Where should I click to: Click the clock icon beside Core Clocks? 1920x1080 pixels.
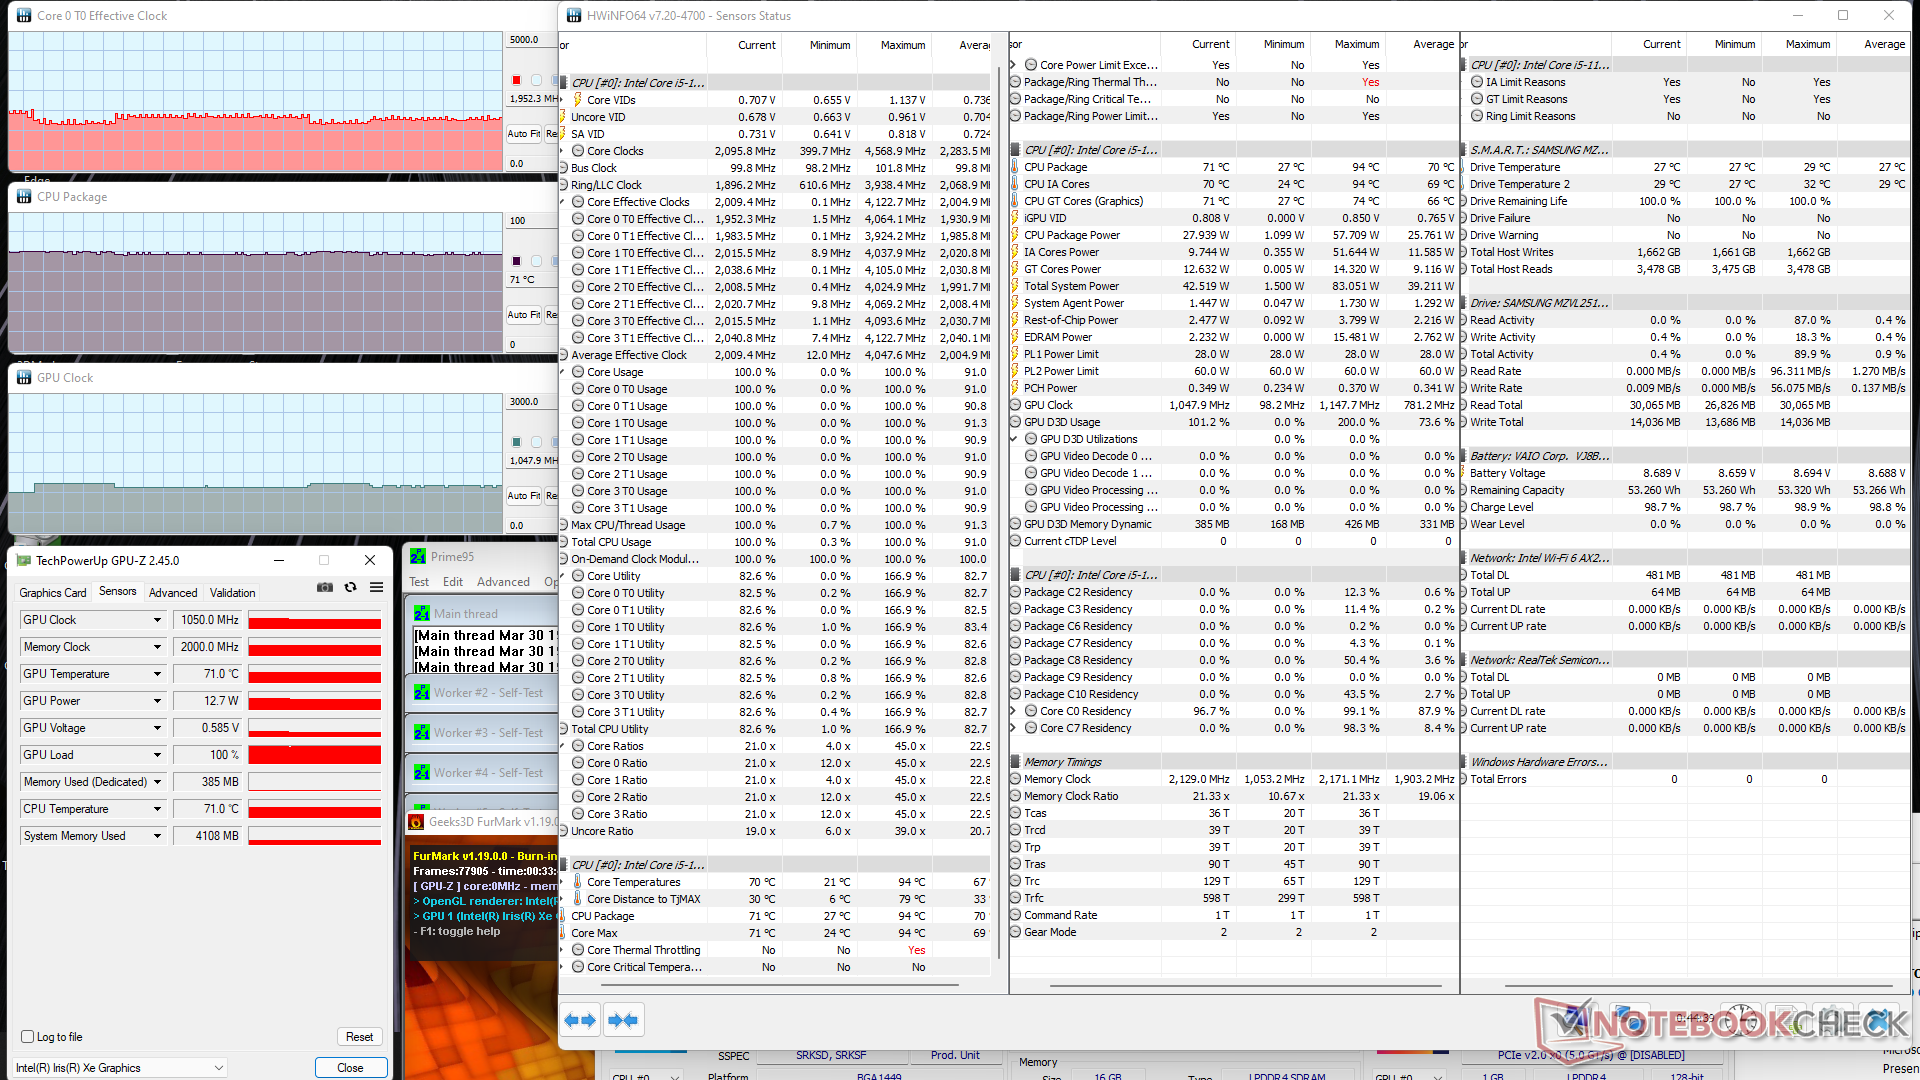tap(578, 151)
